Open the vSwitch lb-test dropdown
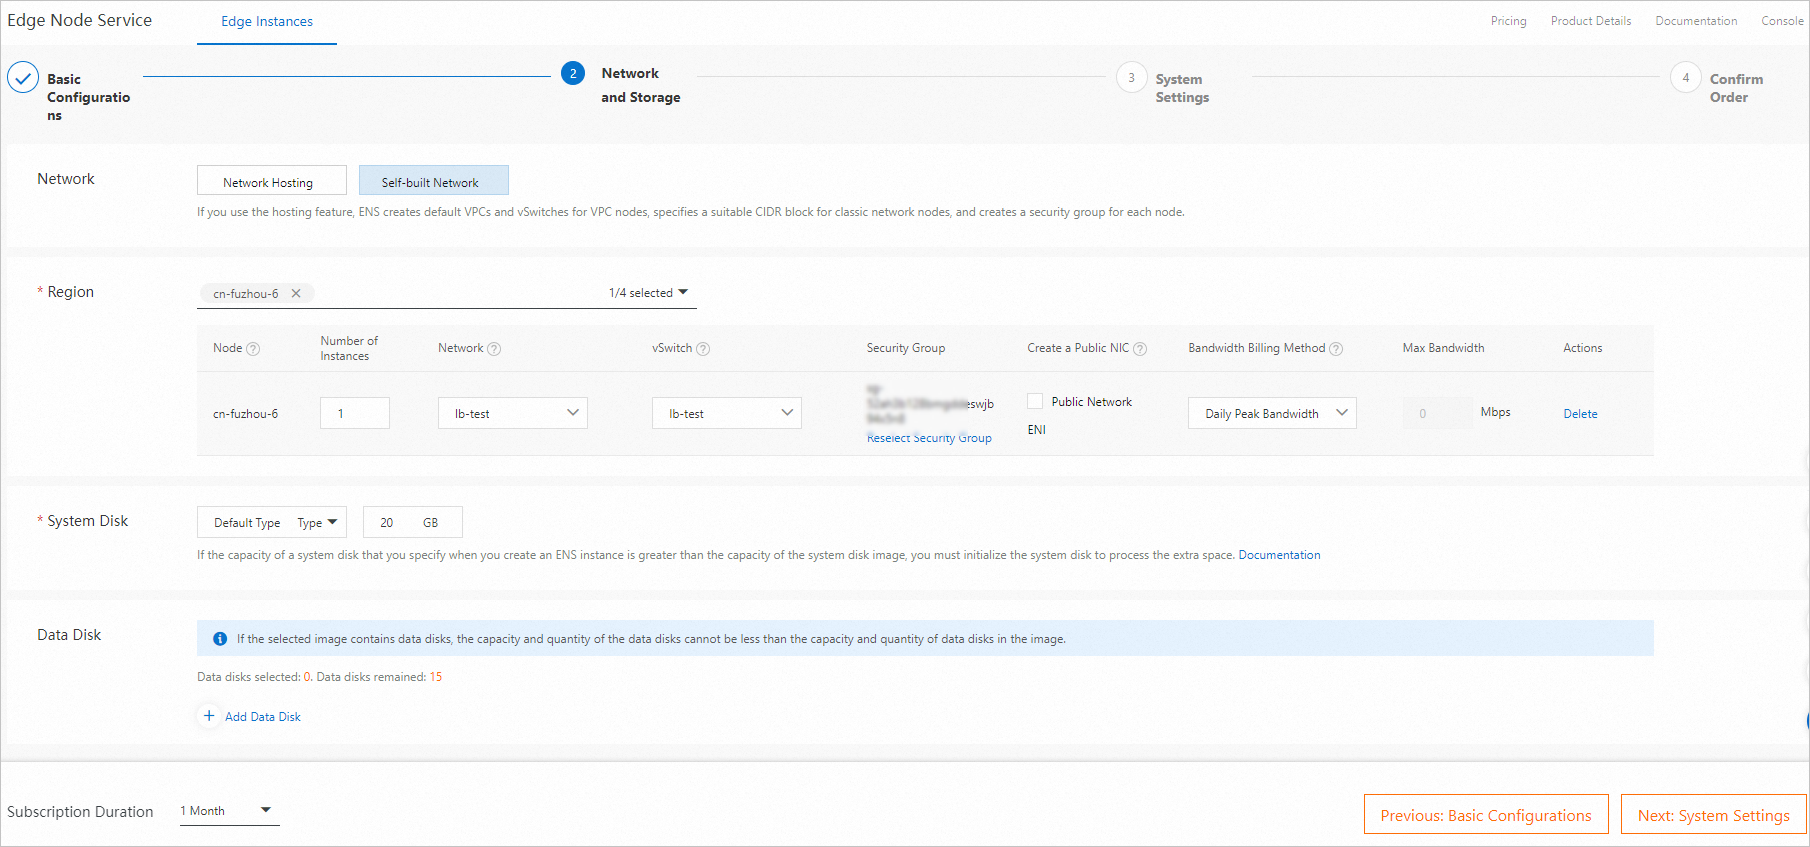Screen dimensions: 1810x847 pos(727,413)
